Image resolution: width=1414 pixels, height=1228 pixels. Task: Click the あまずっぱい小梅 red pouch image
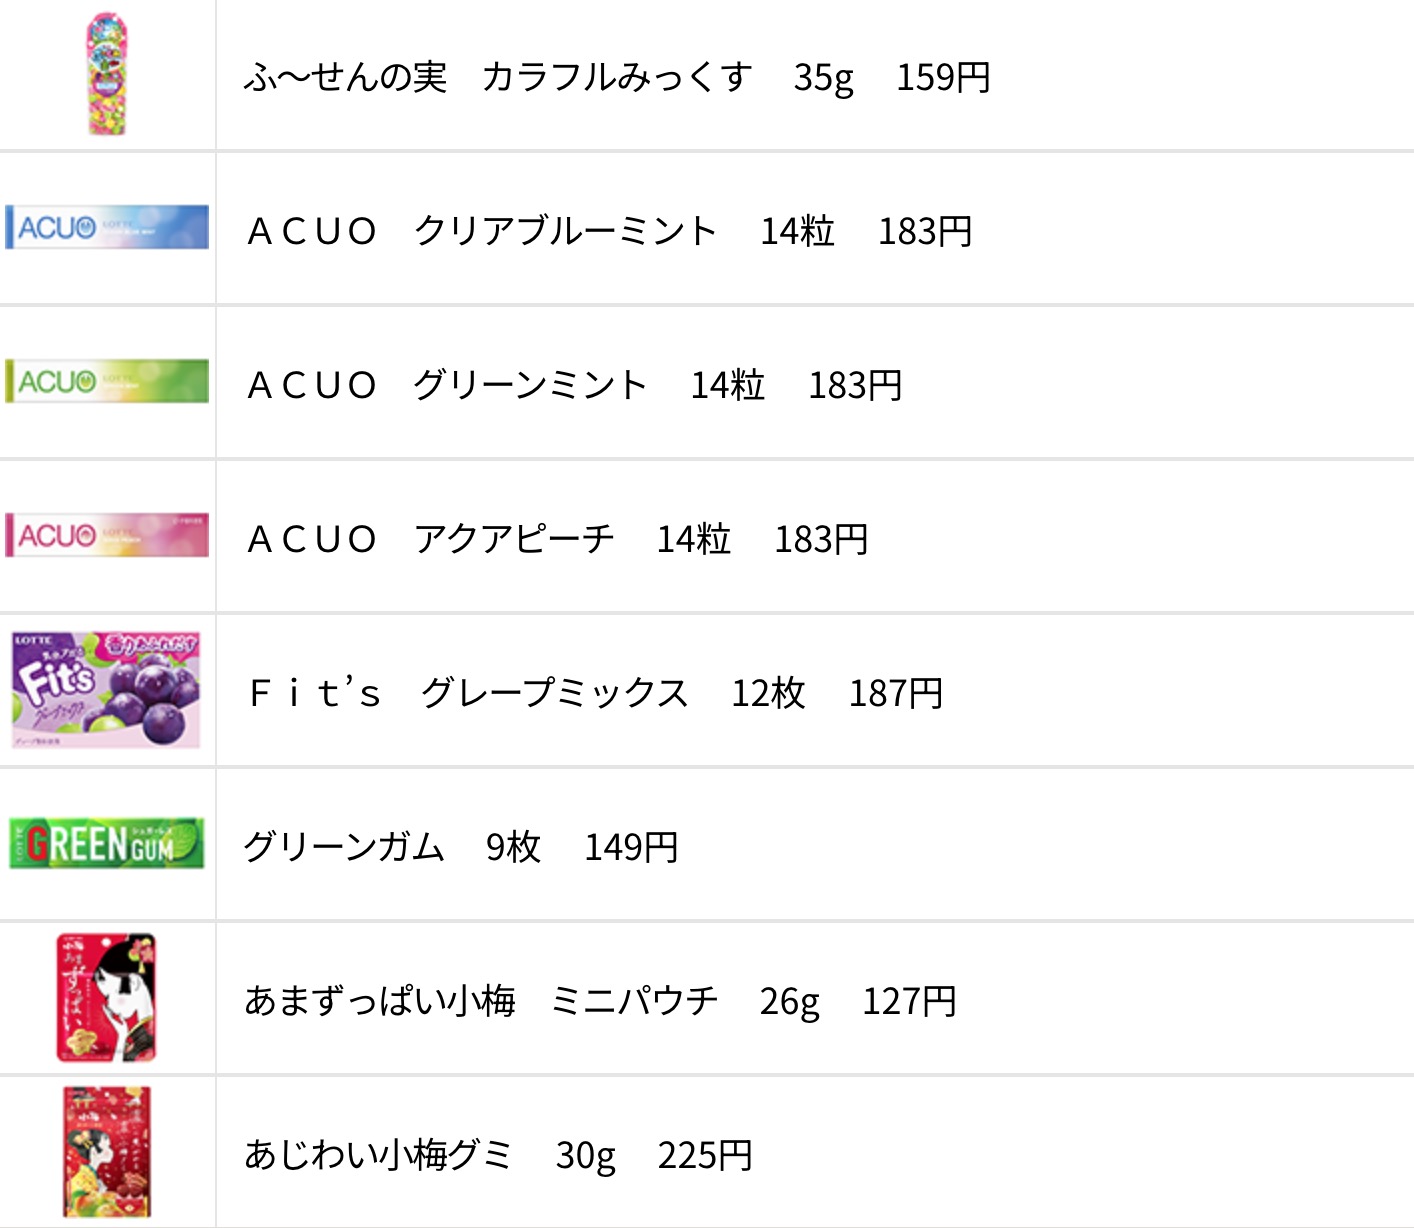(107, 997)
